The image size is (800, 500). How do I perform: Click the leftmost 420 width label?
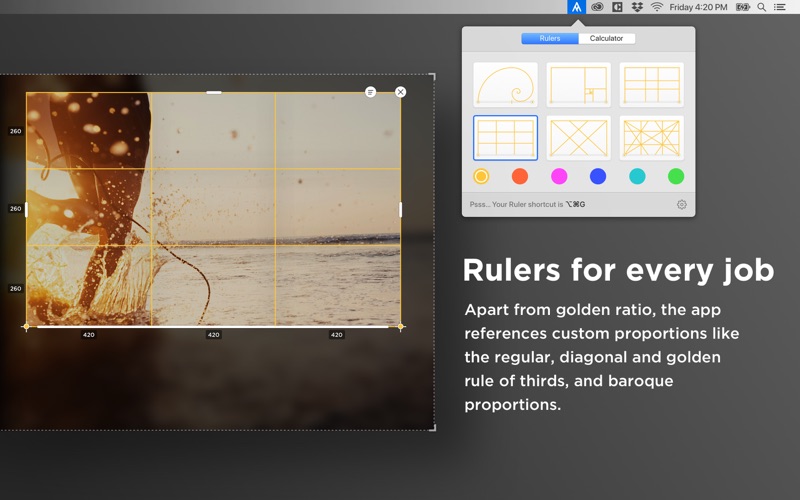(89, 335)
